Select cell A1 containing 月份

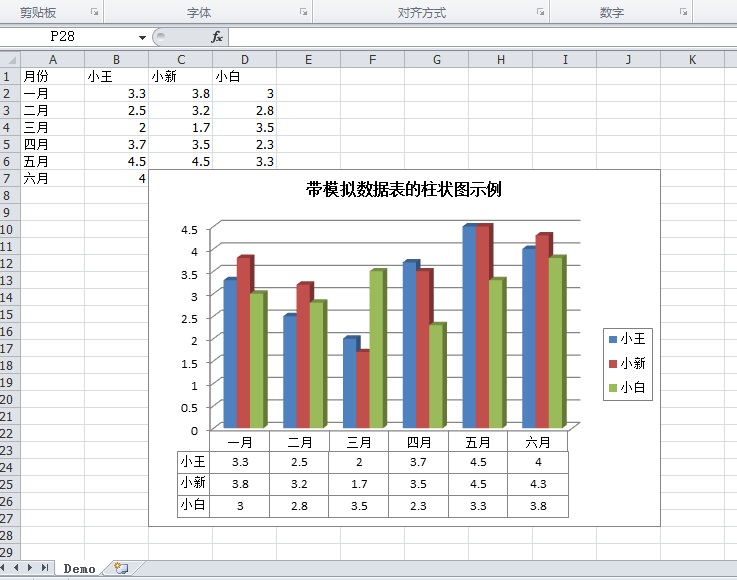click(53, 76)
